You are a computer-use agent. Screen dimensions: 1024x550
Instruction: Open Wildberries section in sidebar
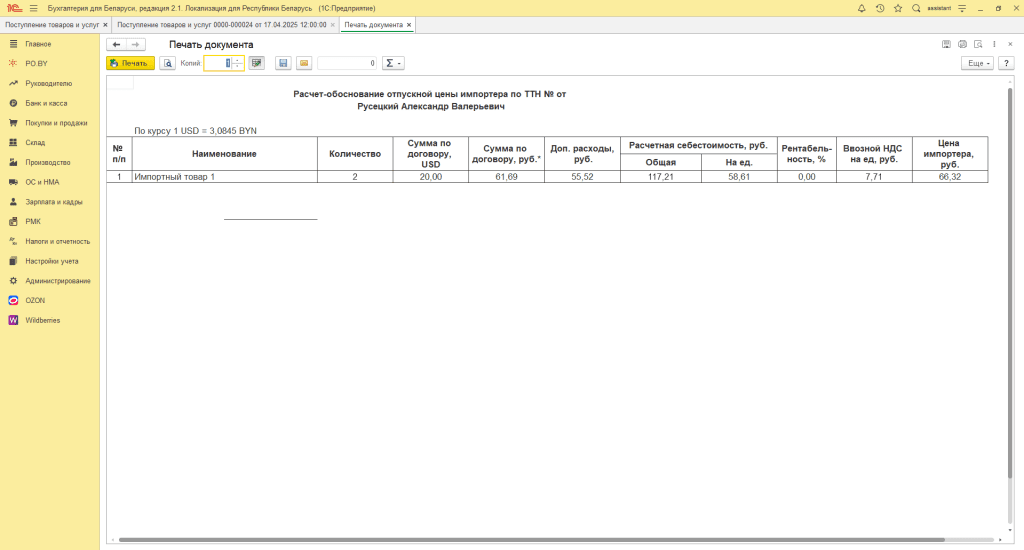click(x=50, y=320)
